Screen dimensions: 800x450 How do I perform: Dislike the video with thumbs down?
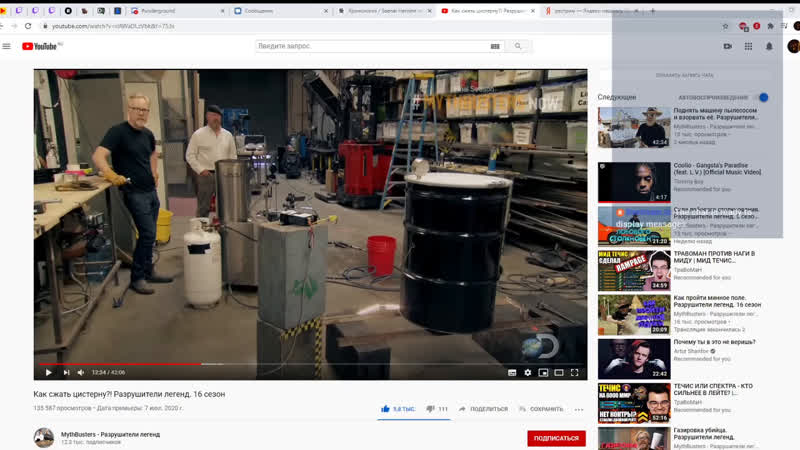[431, 409]
